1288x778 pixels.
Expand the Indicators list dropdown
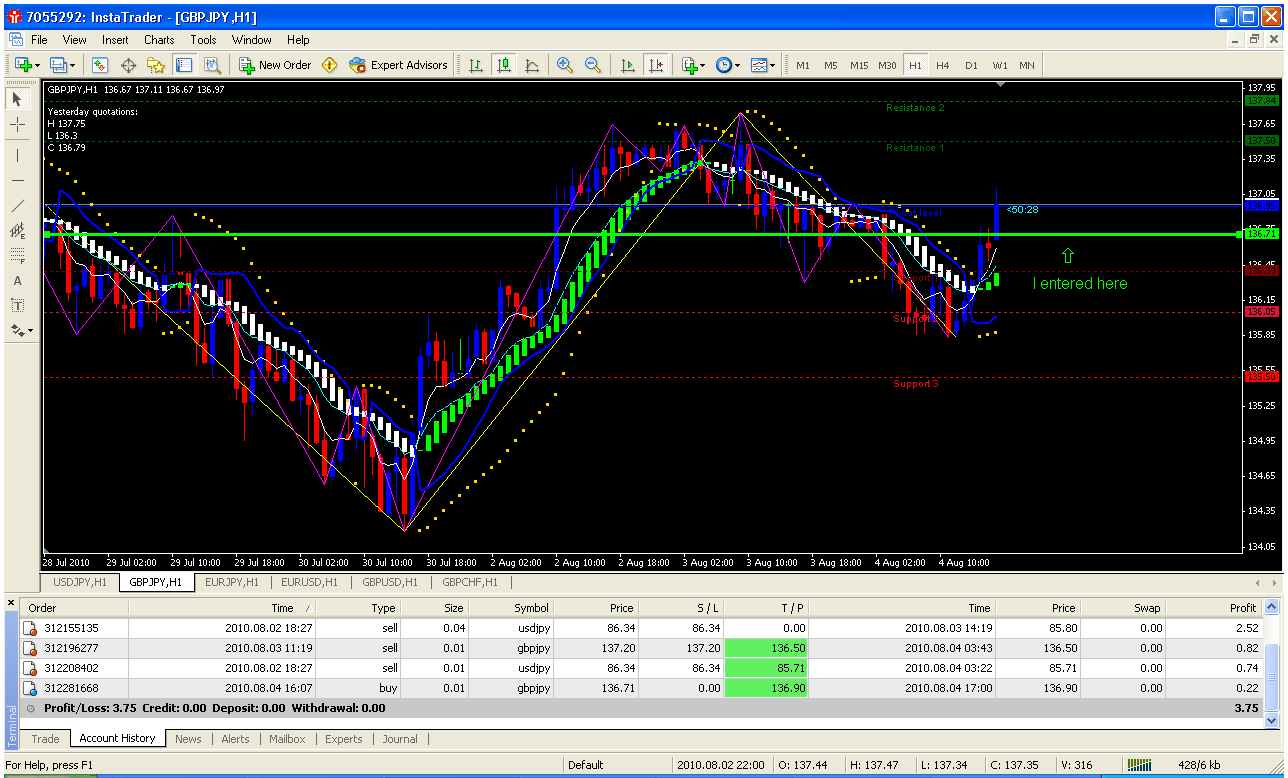tap(693, 65)
